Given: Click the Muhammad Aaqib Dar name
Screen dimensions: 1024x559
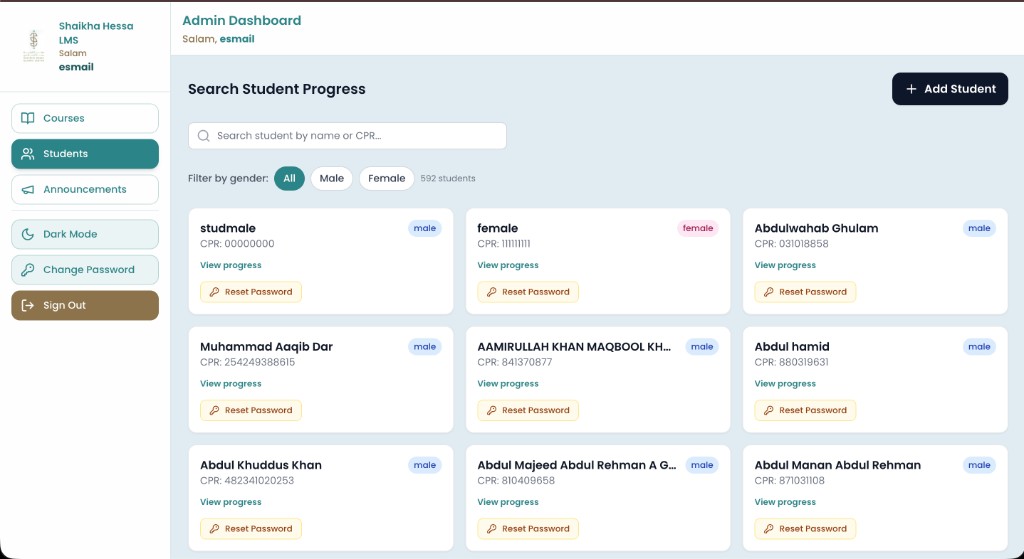Looking at the screenshot, I should [266, 346].
